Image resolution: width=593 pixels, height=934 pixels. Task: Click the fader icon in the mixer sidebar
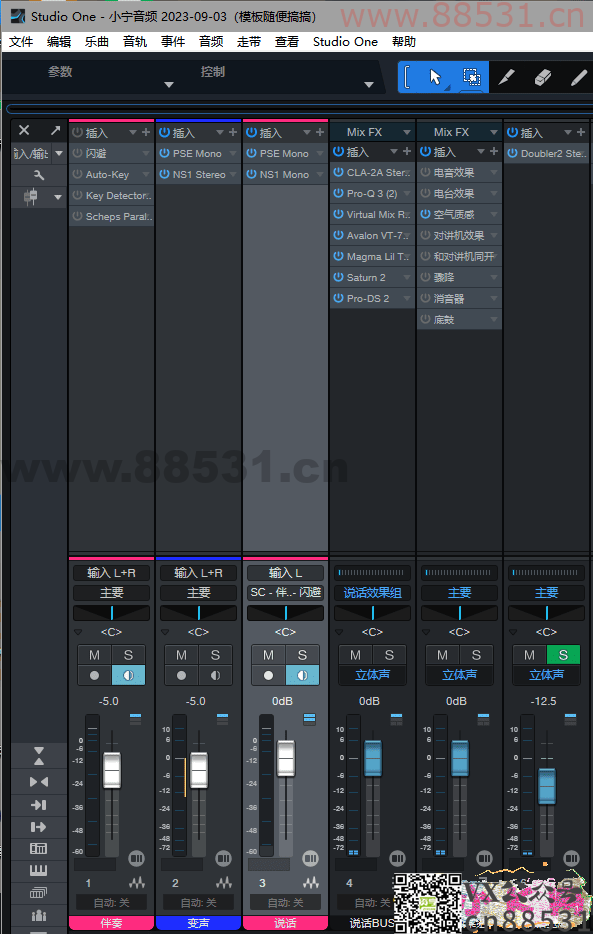pyautogui.click(x=31, y=197)
